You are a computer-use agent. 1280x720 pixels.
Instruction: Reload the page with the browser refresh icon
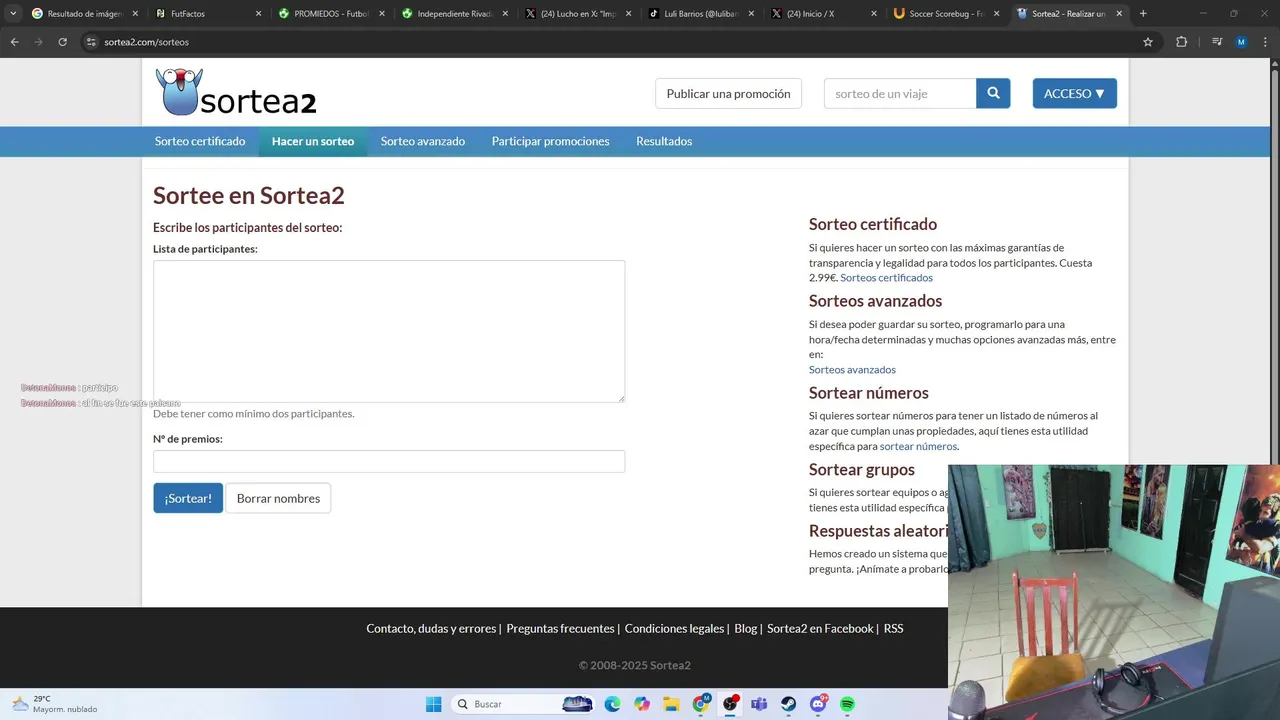pyautogui.click(x=62, y=42)
